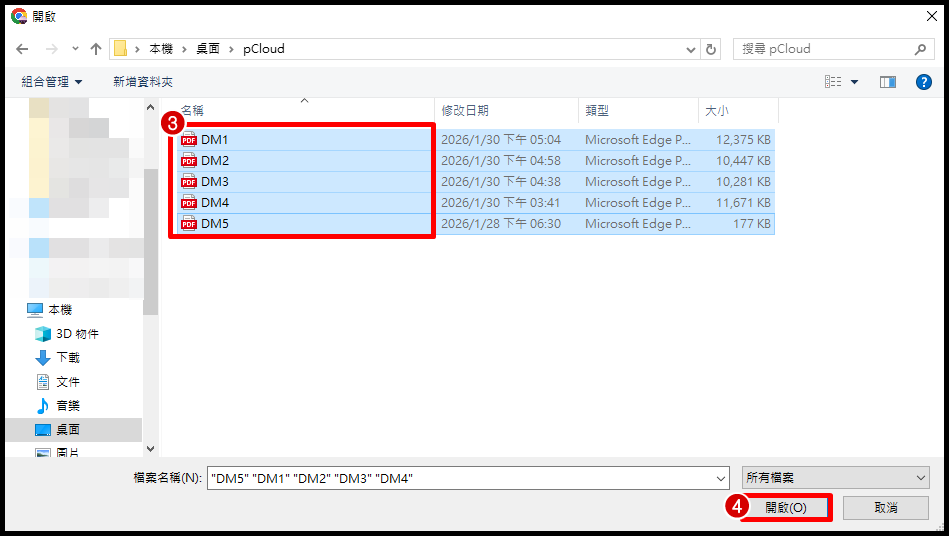Image resolution: width=949 pixels, height=536 pixels.
Task: Change view layout icon
Action: coord(833,82)
